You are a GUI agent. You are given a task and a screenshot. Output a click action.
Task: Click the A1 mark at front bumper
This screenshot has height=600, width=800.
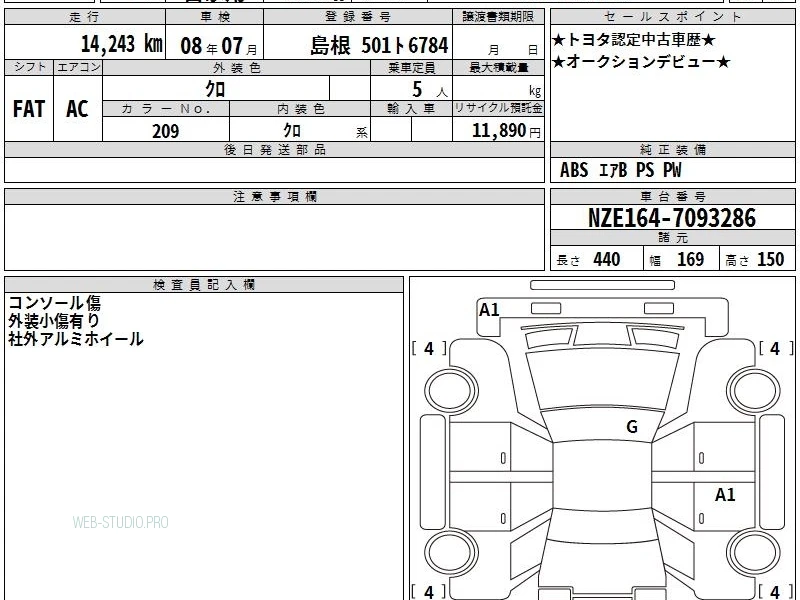coord(489,310)
